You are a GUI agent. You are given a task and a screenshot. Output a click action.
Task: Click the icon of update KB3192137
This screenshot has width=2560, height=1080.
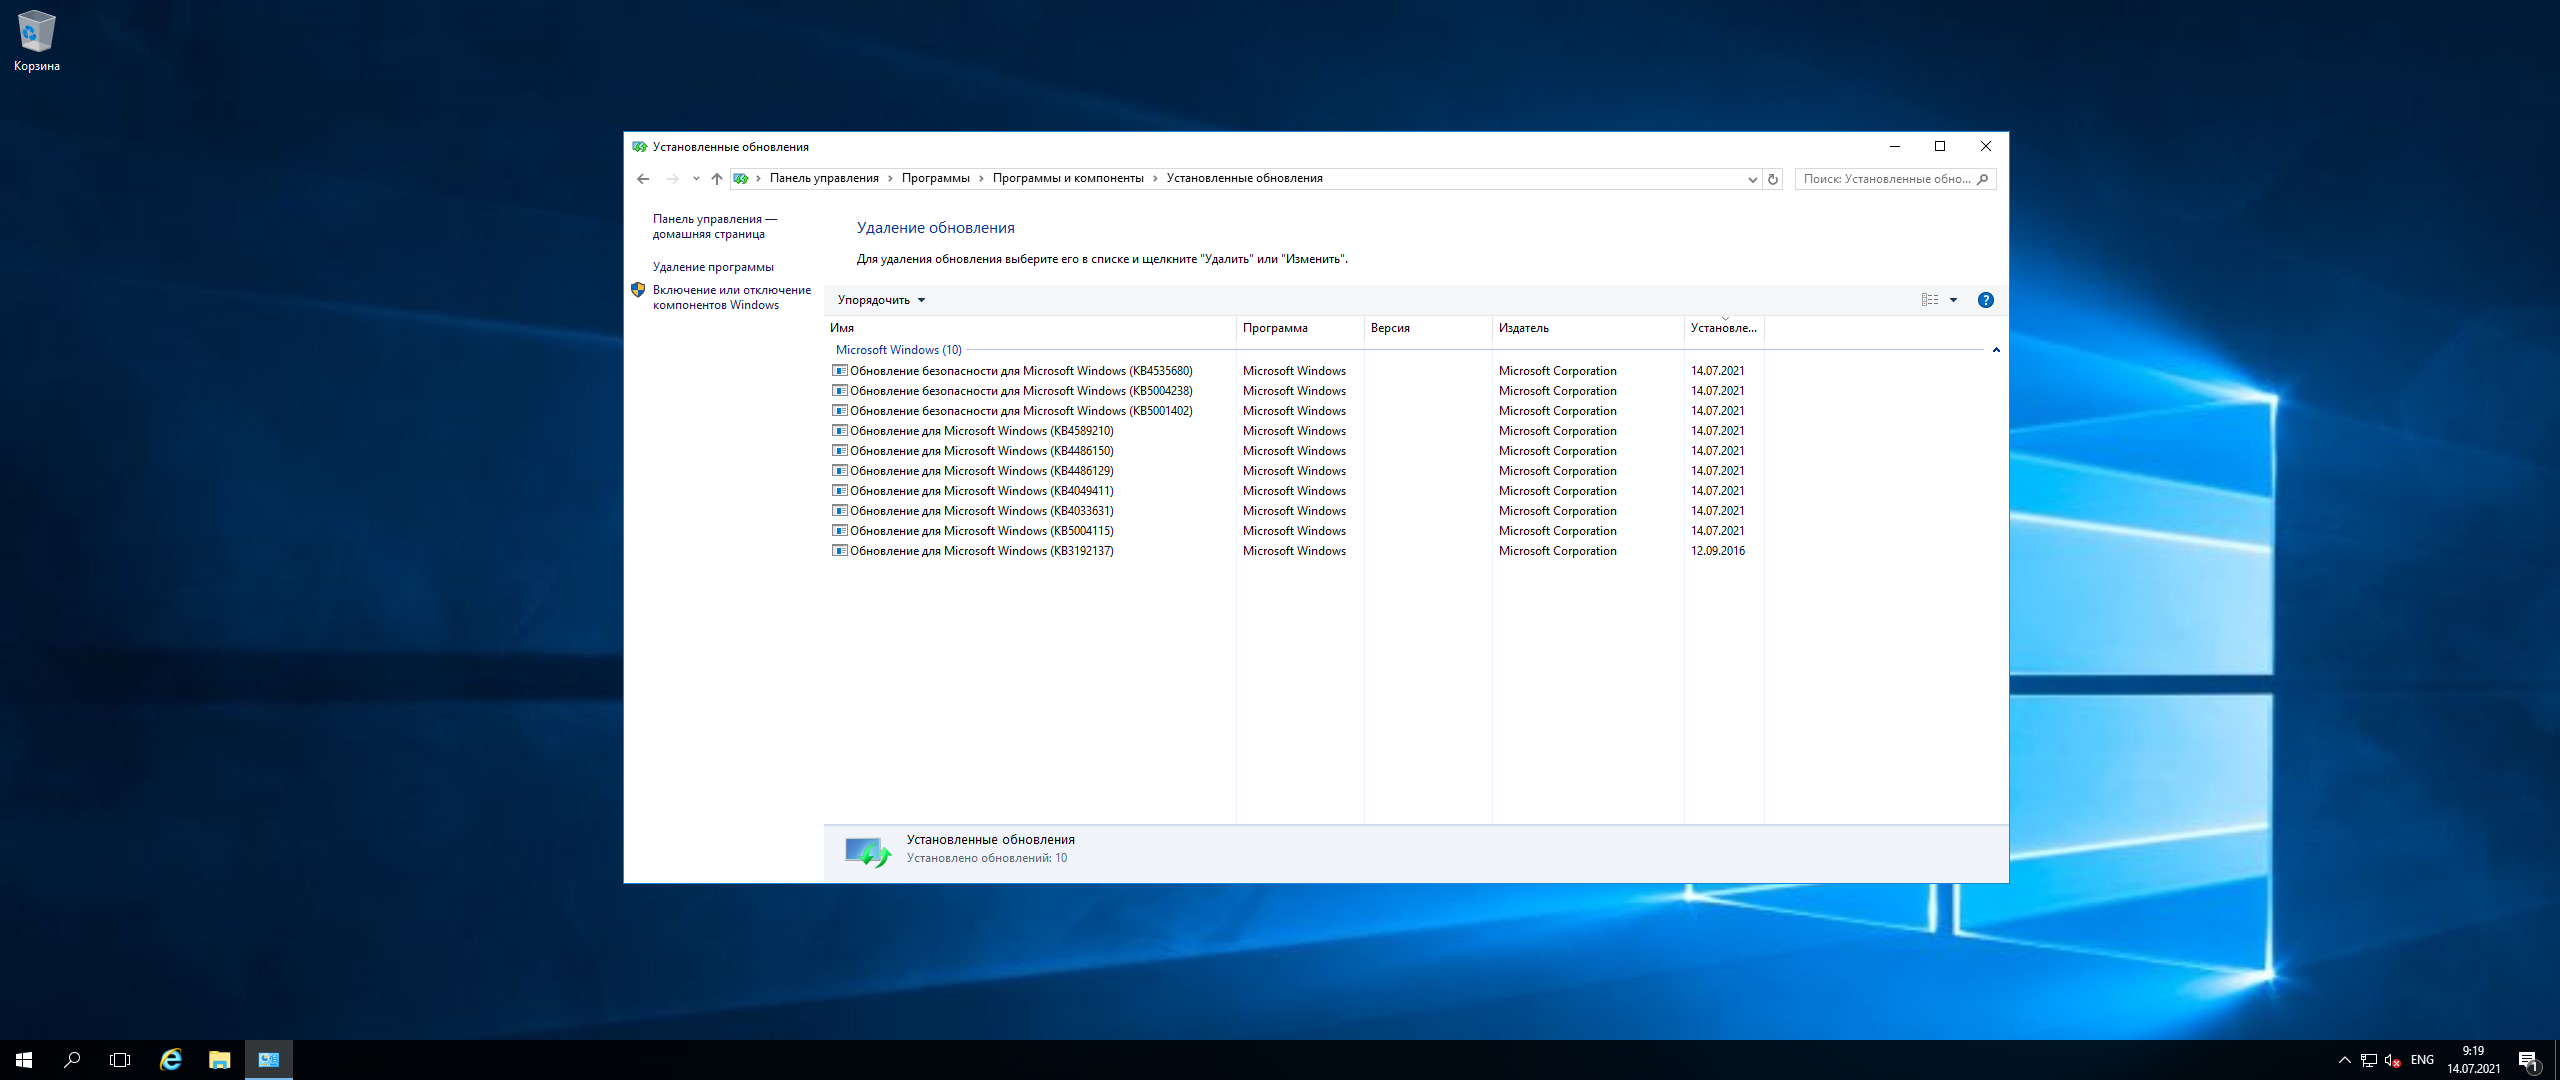tap(840, 551)
